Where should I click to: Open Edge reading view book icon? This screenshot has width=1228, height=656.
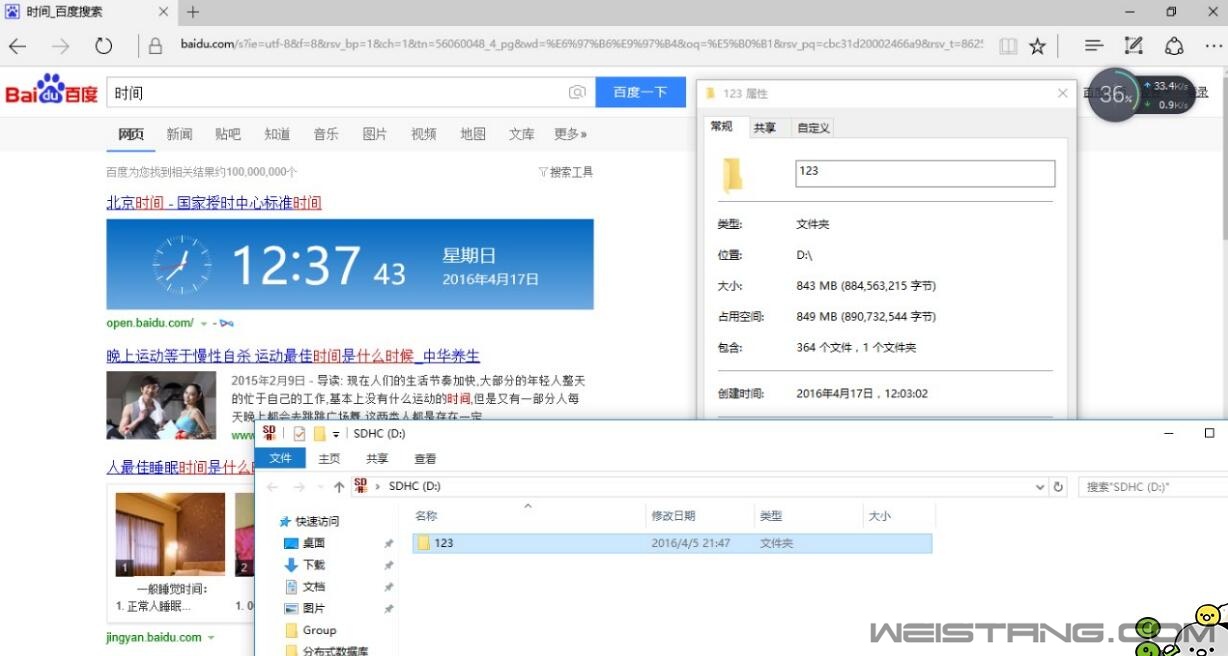(1008, 46)
